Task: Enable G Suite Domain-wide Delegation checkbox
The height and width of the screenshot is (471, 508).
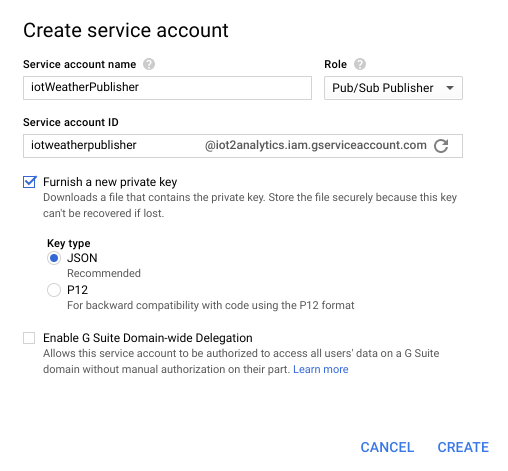Action: point(29,338)
